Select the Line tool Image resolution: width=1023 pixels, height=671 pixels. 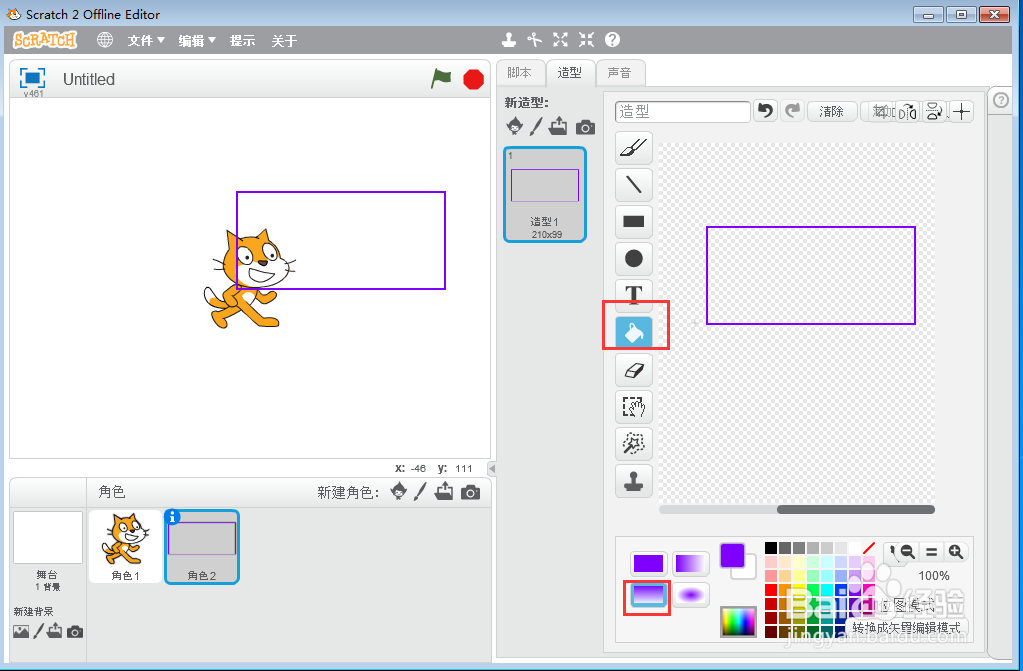pos(634,184)
